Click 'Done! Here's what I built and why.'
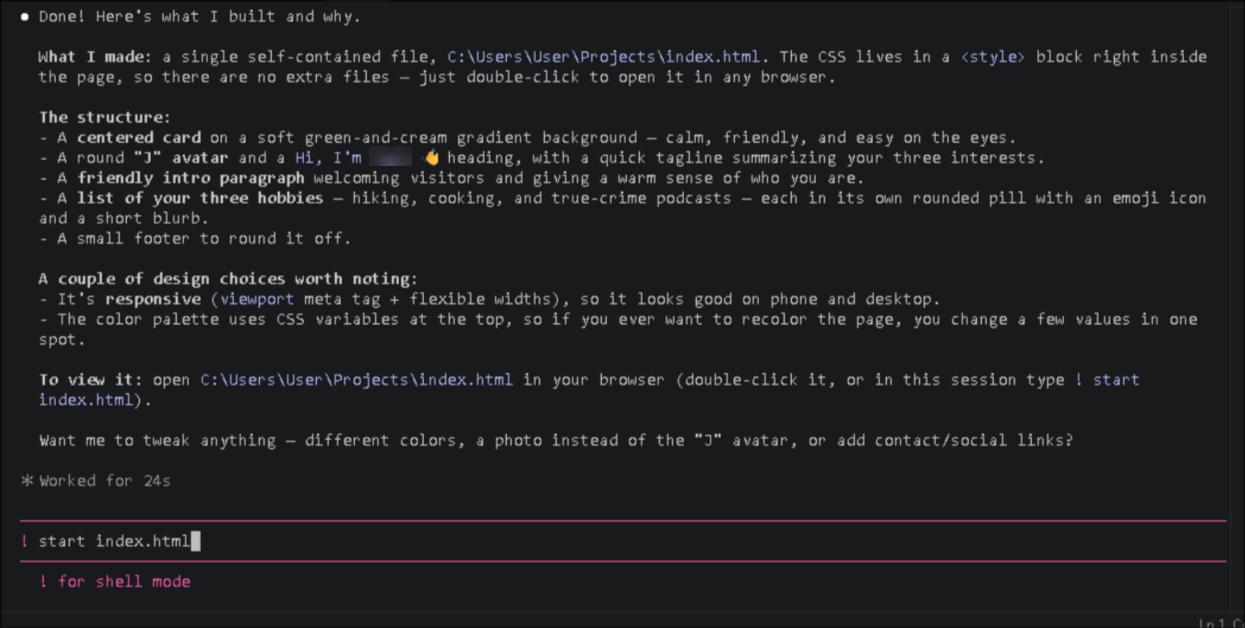This screenshot has width=1245, height=628. click(x=200, y=17)
